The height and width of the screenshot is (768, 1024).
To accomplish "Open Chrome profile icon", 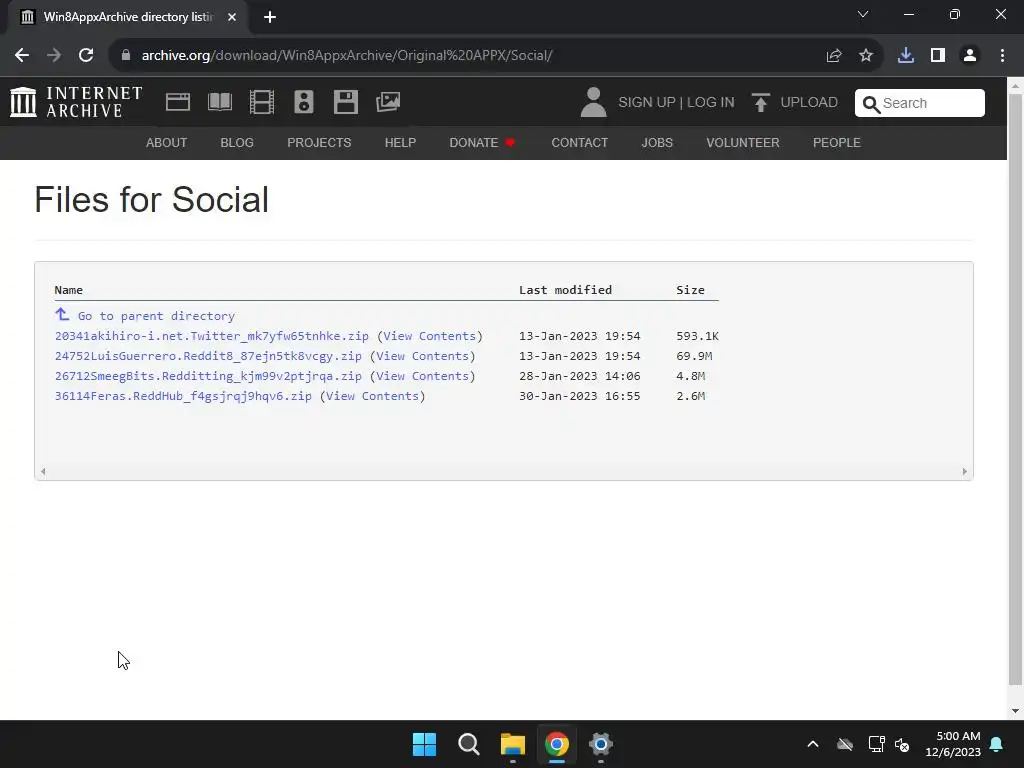I will (970, 56).
